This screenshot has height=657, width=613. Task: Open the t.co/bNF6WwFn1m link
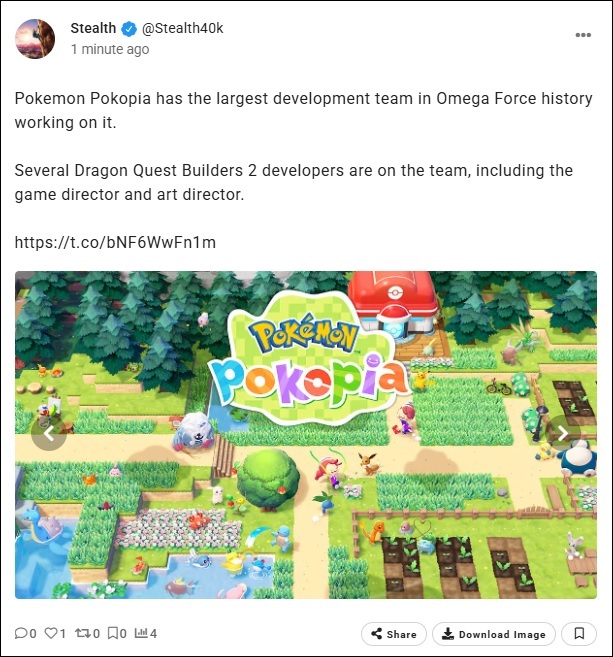pyautogui.click(x=115, y=242)
